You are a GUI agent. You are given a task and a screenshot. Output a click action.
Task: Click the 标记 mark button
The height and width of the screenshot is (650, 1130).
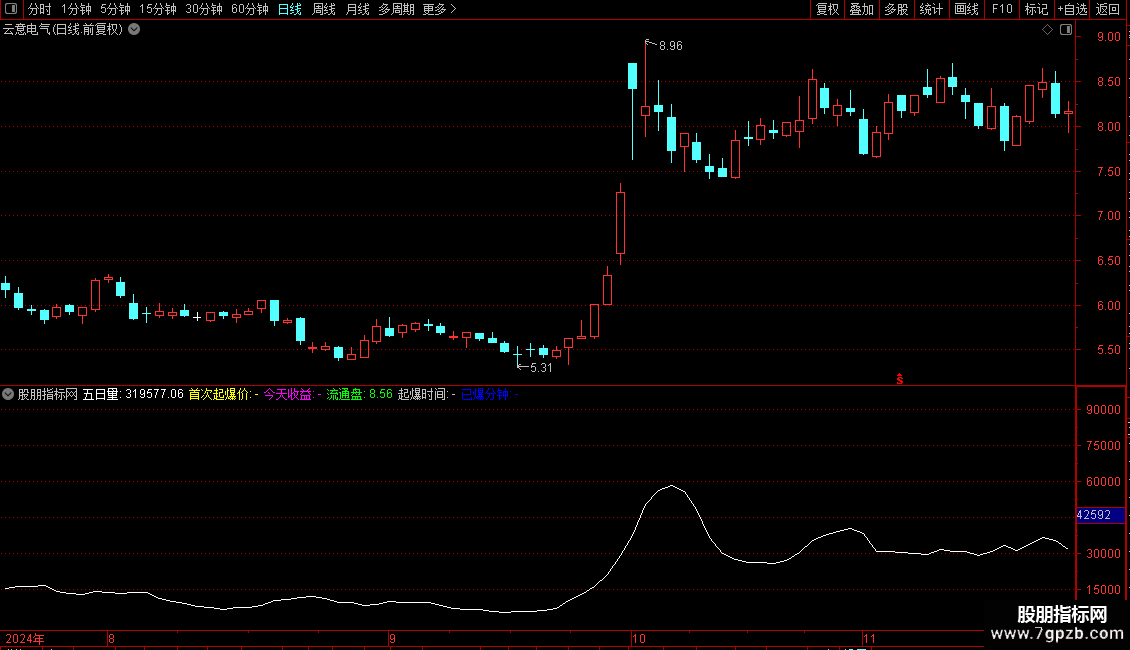[x=1036, y=9]
